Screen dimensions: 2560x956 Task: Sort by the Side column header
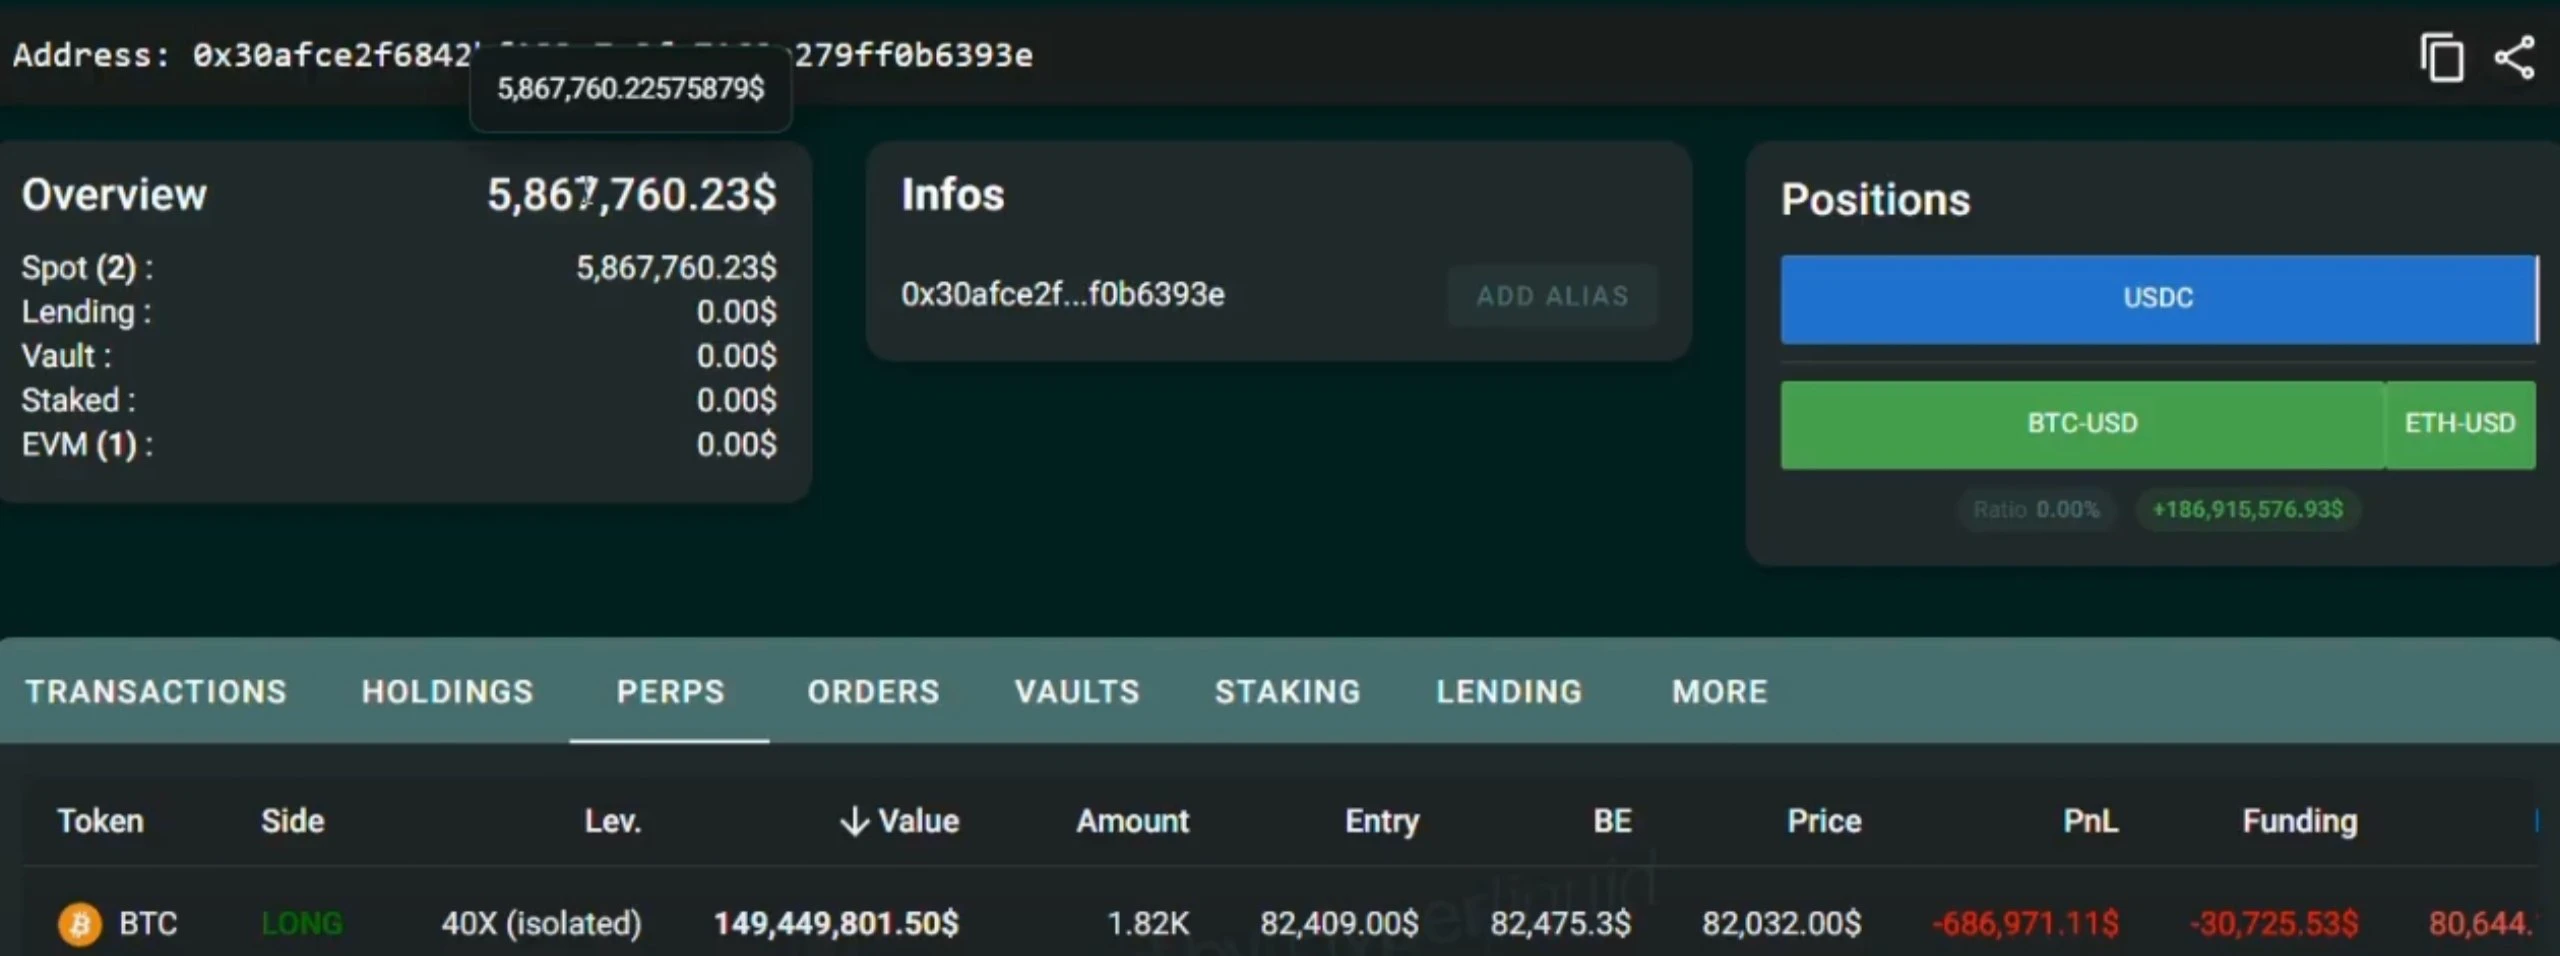292,821
